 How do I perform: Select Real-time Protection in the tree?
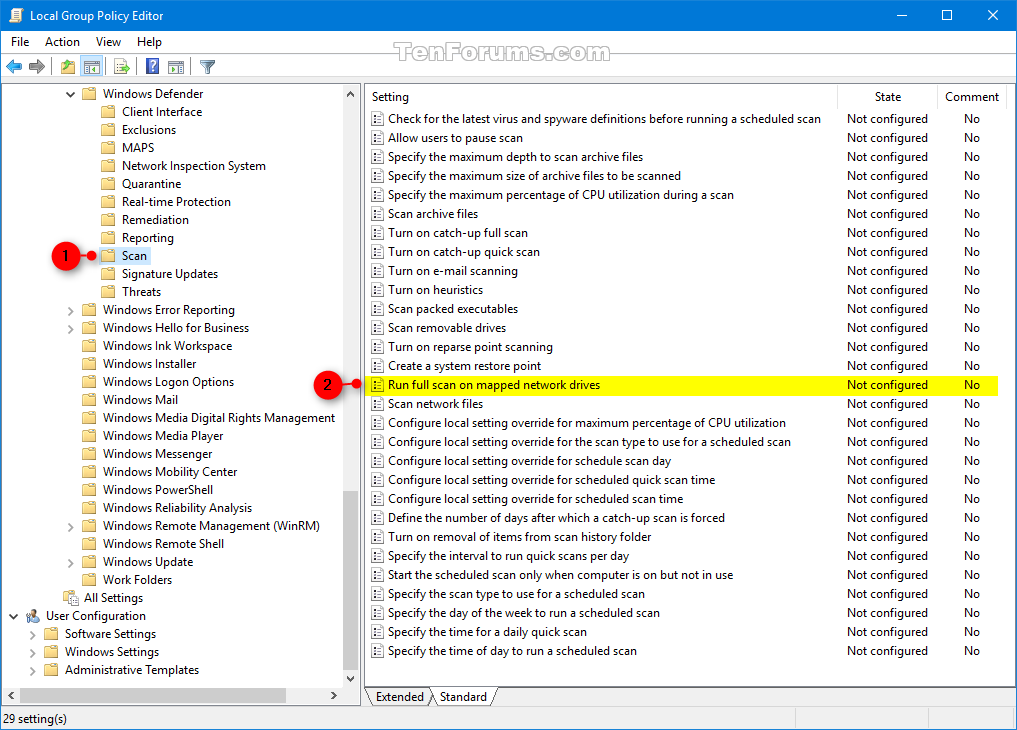(x=176, y=202)
